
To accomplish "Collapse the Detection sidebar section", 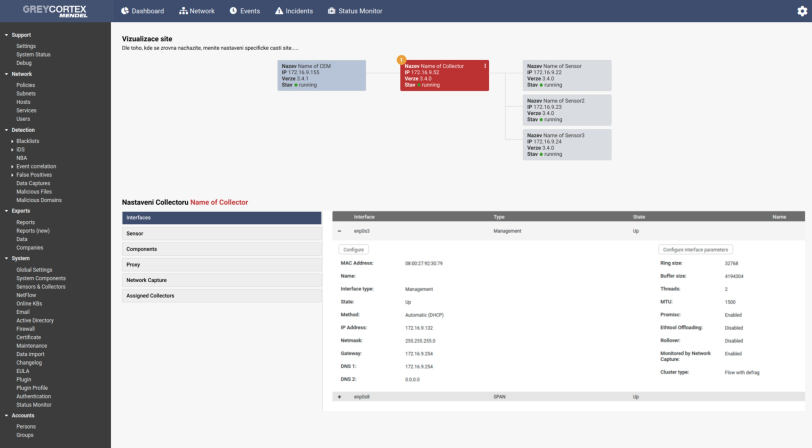I will pyautogui.click(x=6, y=130).
